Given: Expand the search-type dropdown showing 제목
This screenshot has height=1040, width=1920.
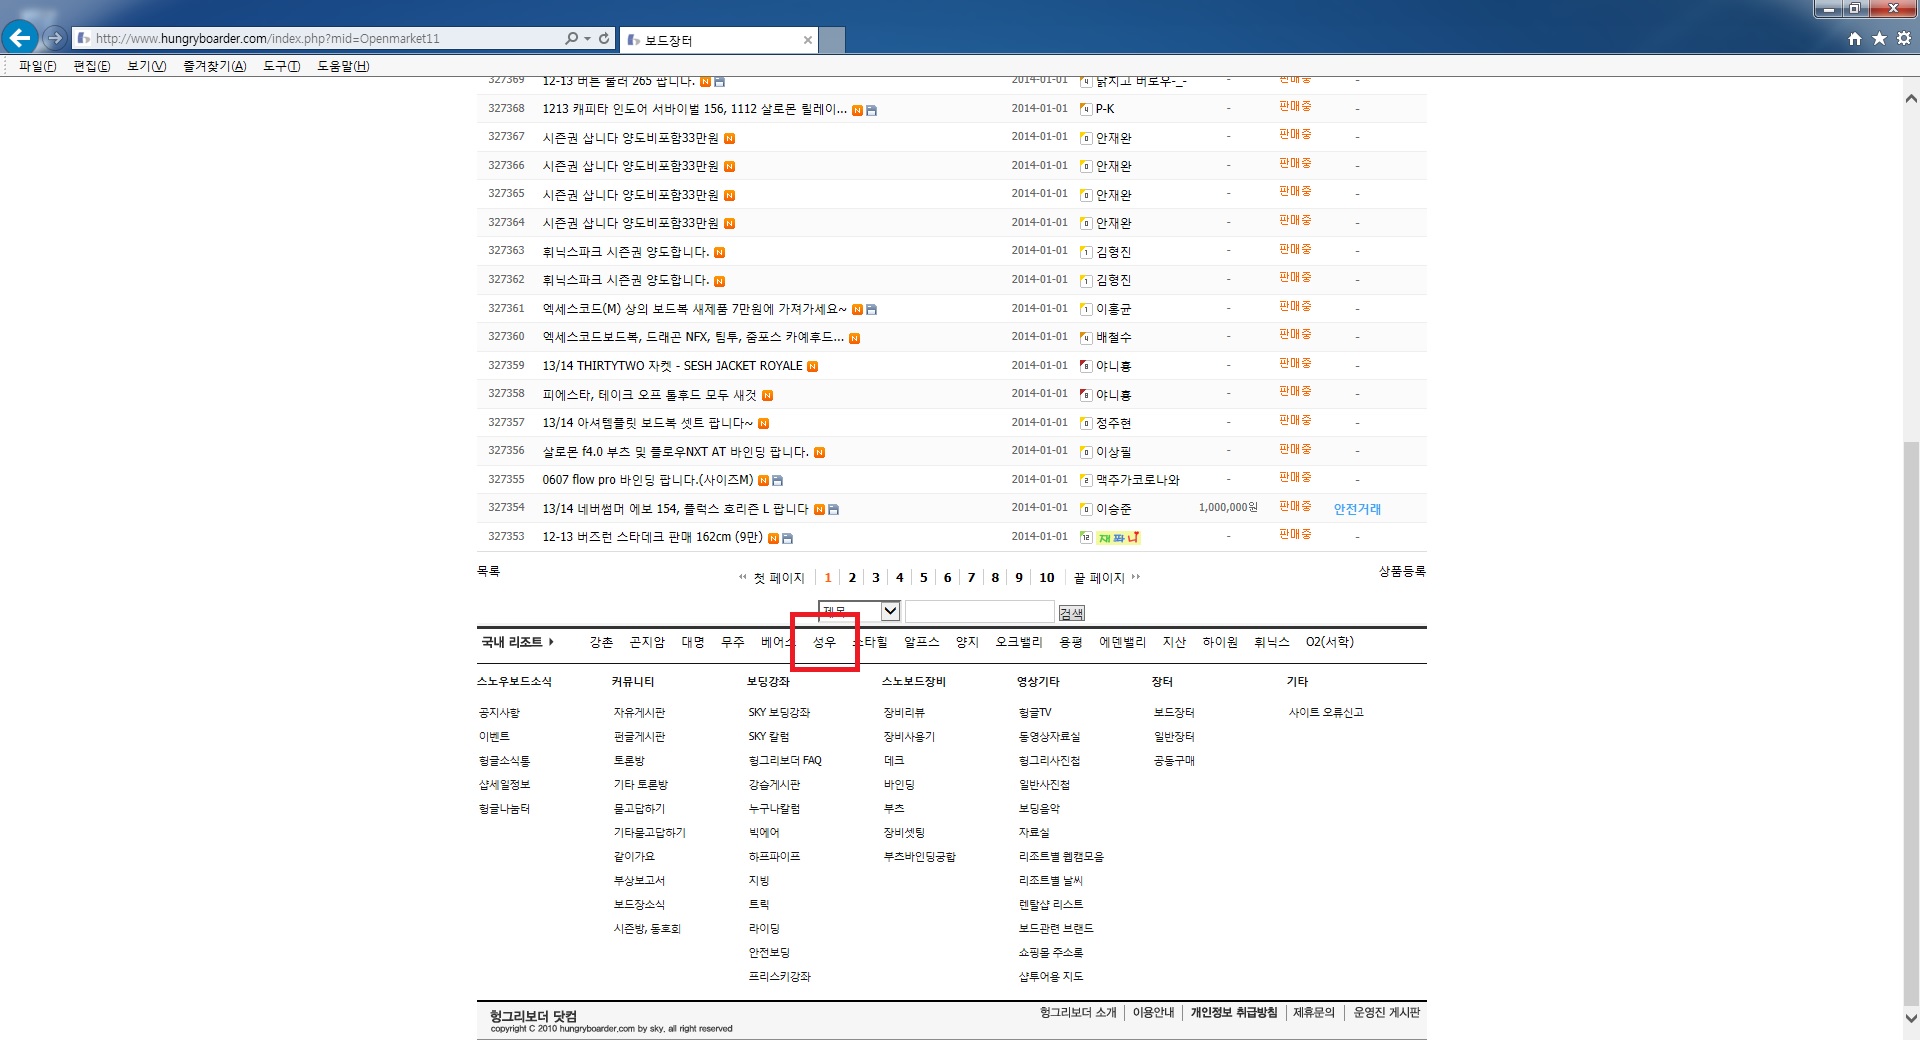Looking at the screenshot, I should tap(889, 611).
